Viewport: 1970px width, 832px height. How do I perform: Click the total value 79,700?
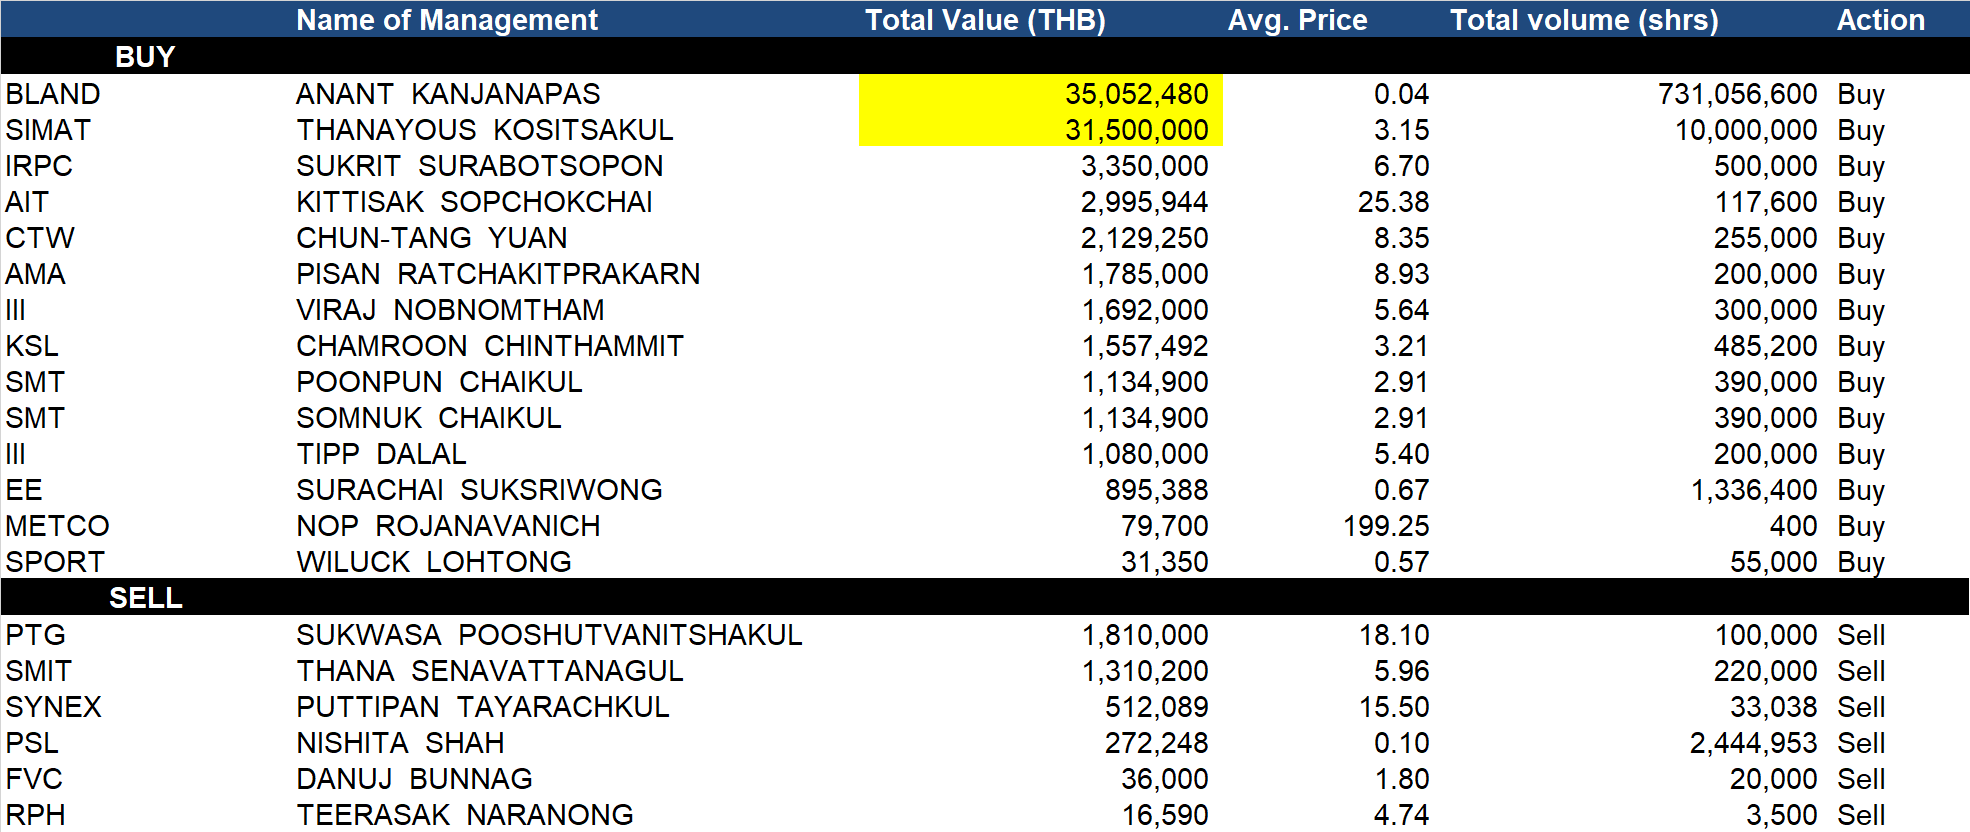click(1164, 526)
